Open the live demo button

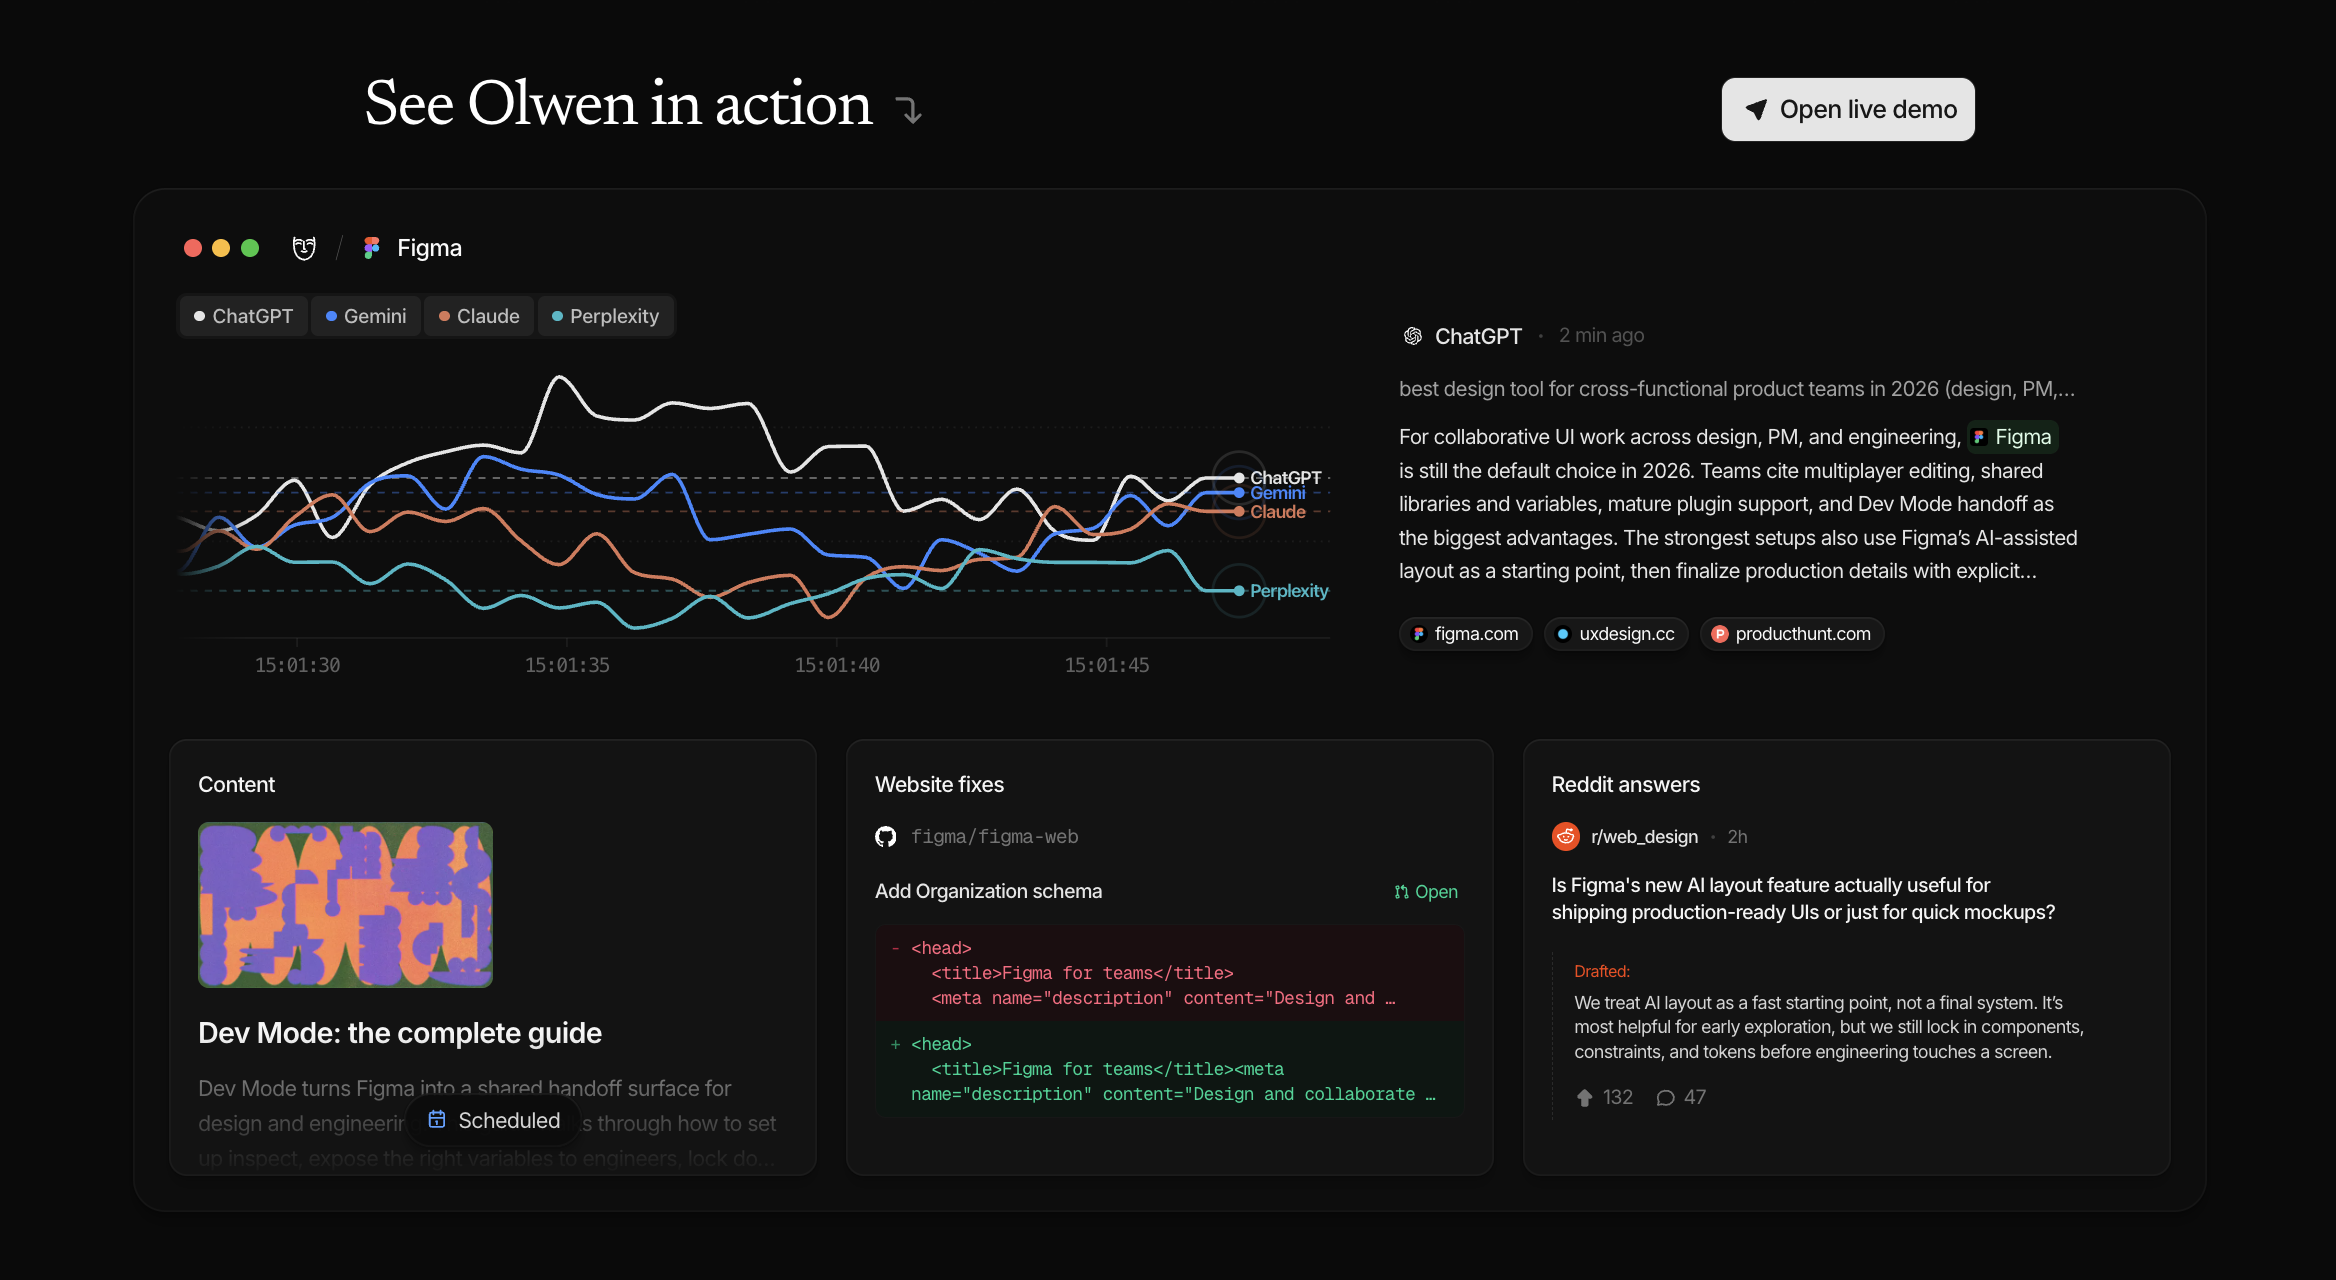pos(1848,110)
